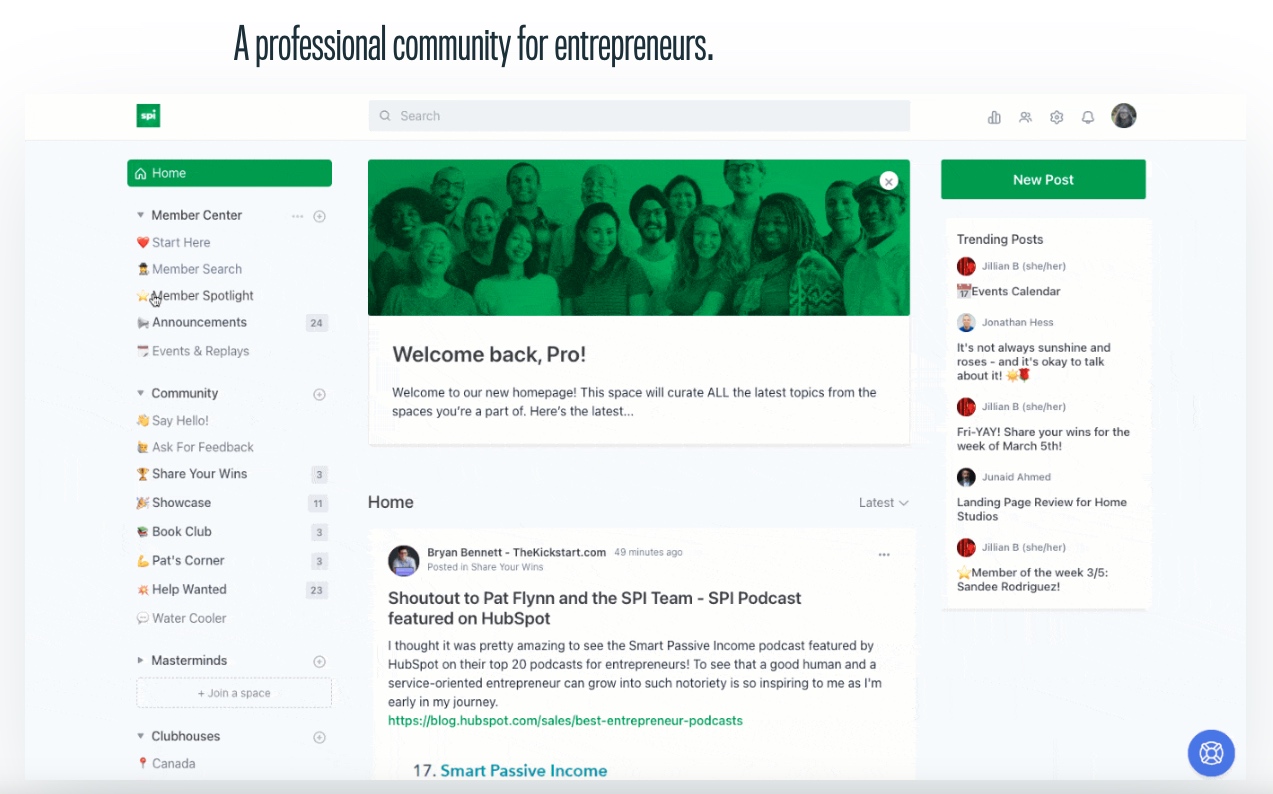Open the members icon in the top bar

1025,116
